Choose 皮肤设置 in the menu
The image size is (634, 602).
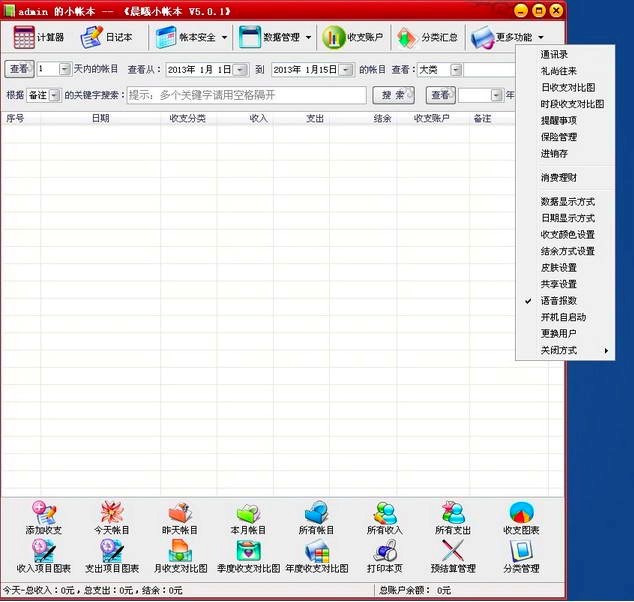tap(558, 267)
